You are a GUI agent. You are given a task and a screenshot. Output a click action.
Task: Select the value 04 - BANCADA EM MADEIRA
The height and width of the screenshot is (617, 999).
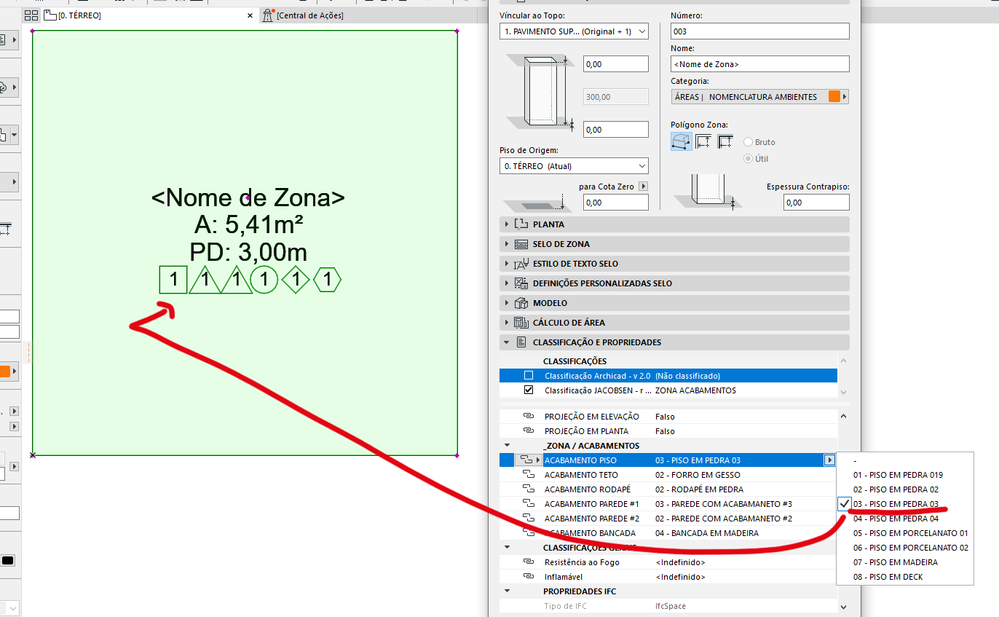[x=707, y=534]
